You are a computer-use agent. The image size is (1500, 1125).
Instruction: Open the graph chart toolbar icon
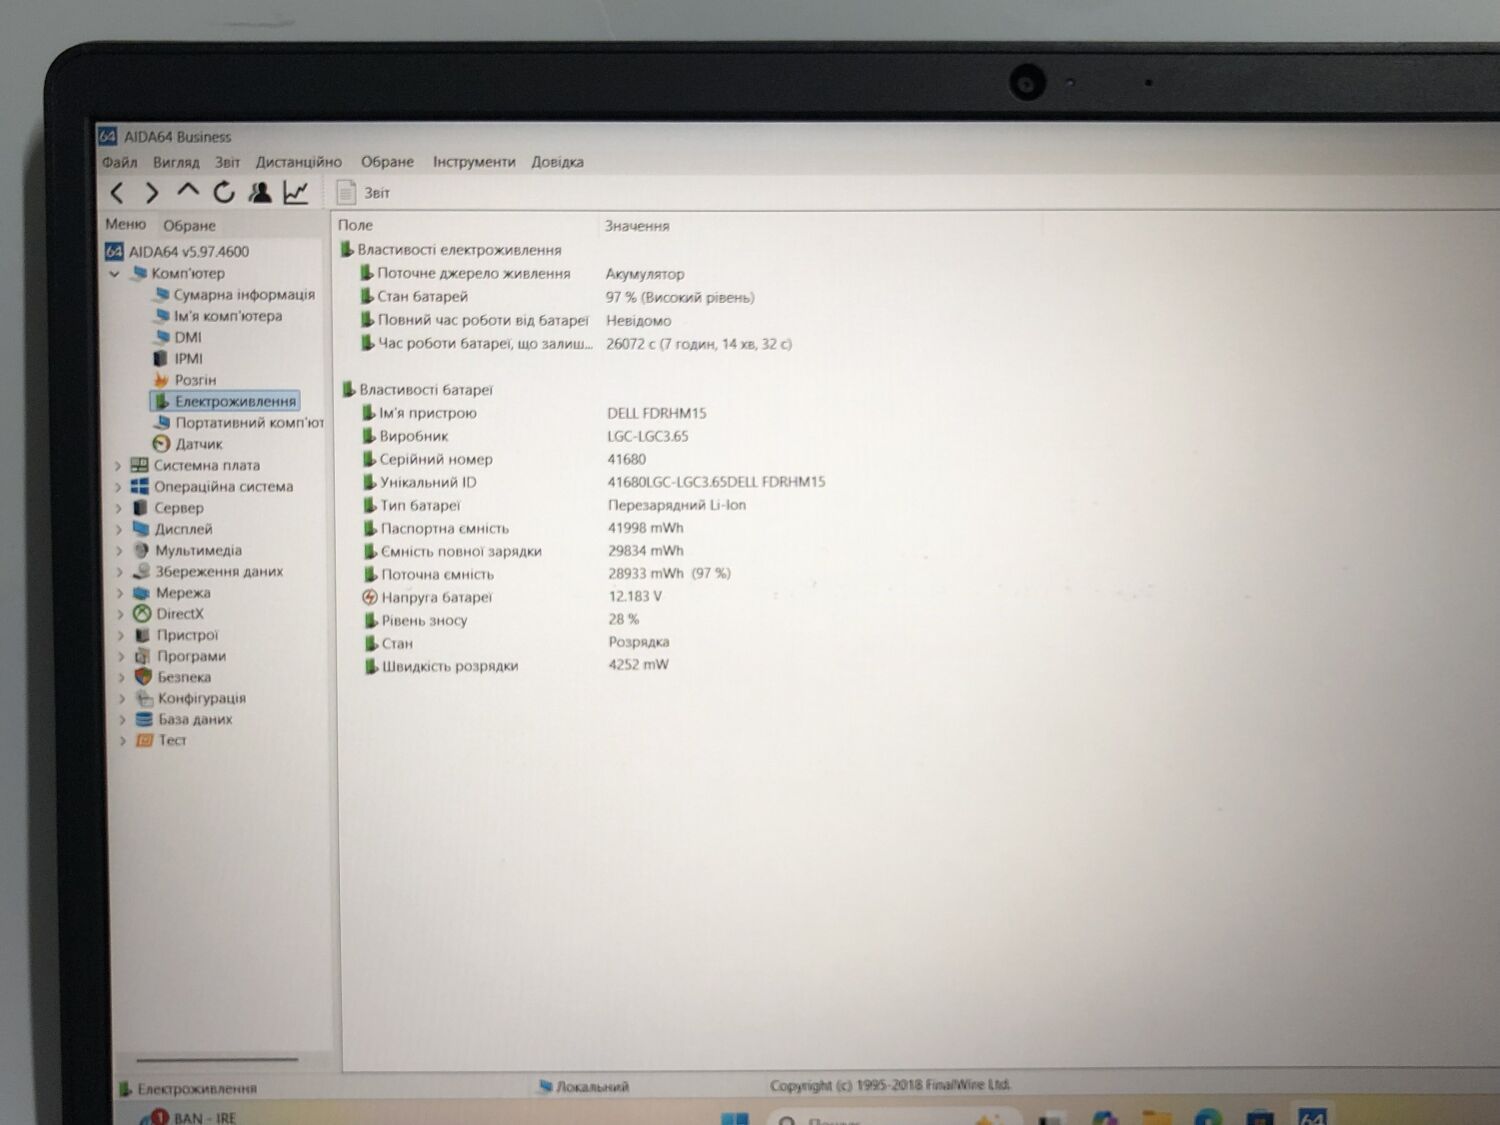coord(296,192)
